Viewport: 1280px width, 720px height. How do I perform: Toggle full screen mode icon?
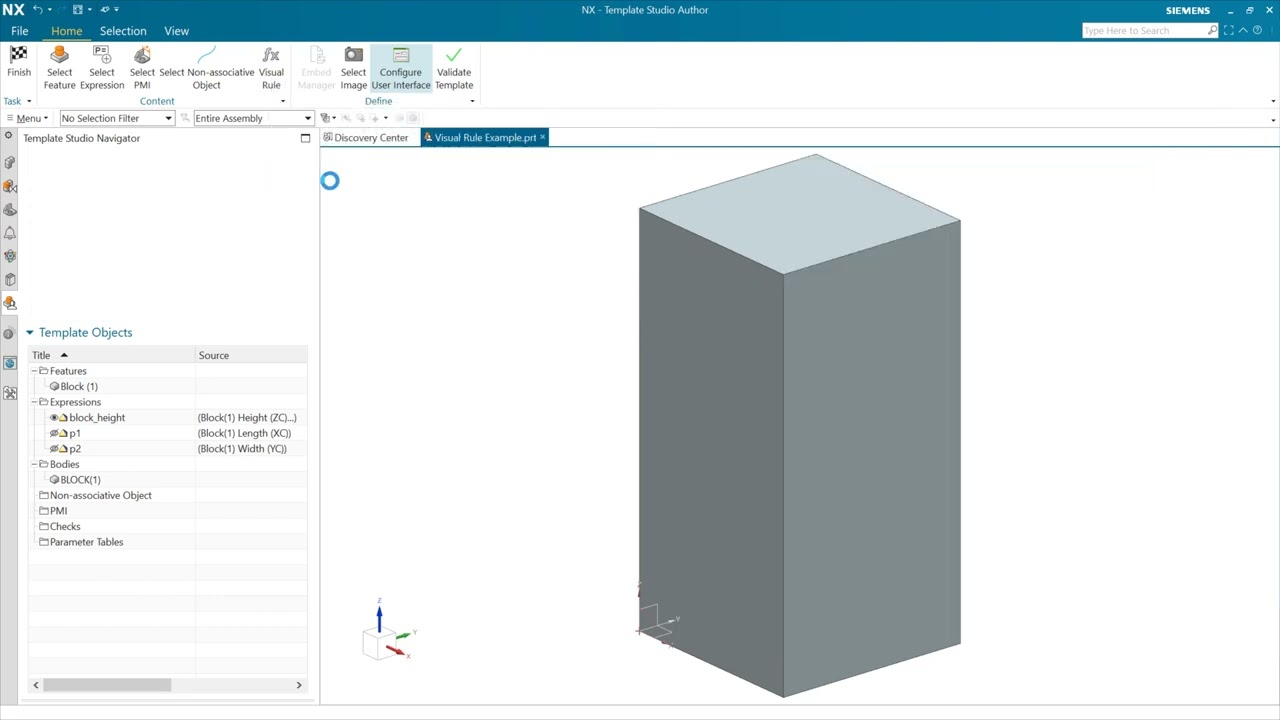(1229, 31)
